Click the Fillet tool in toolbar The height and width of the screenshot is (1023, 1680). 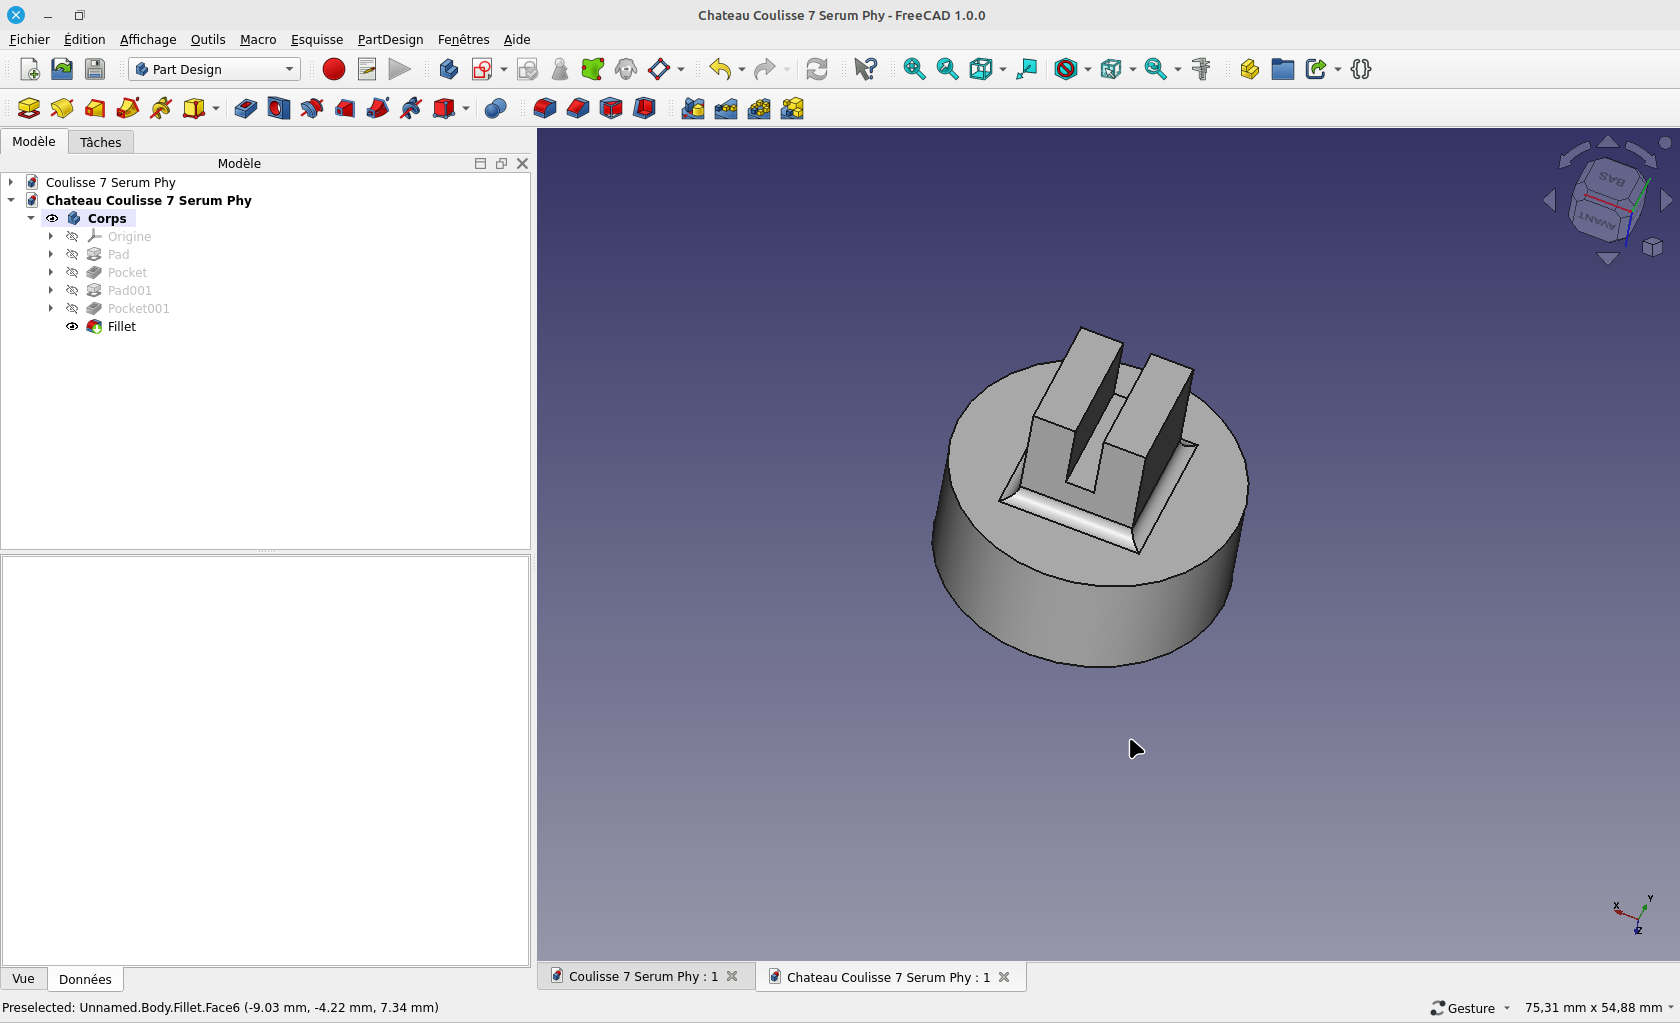[x=544, y=109]
